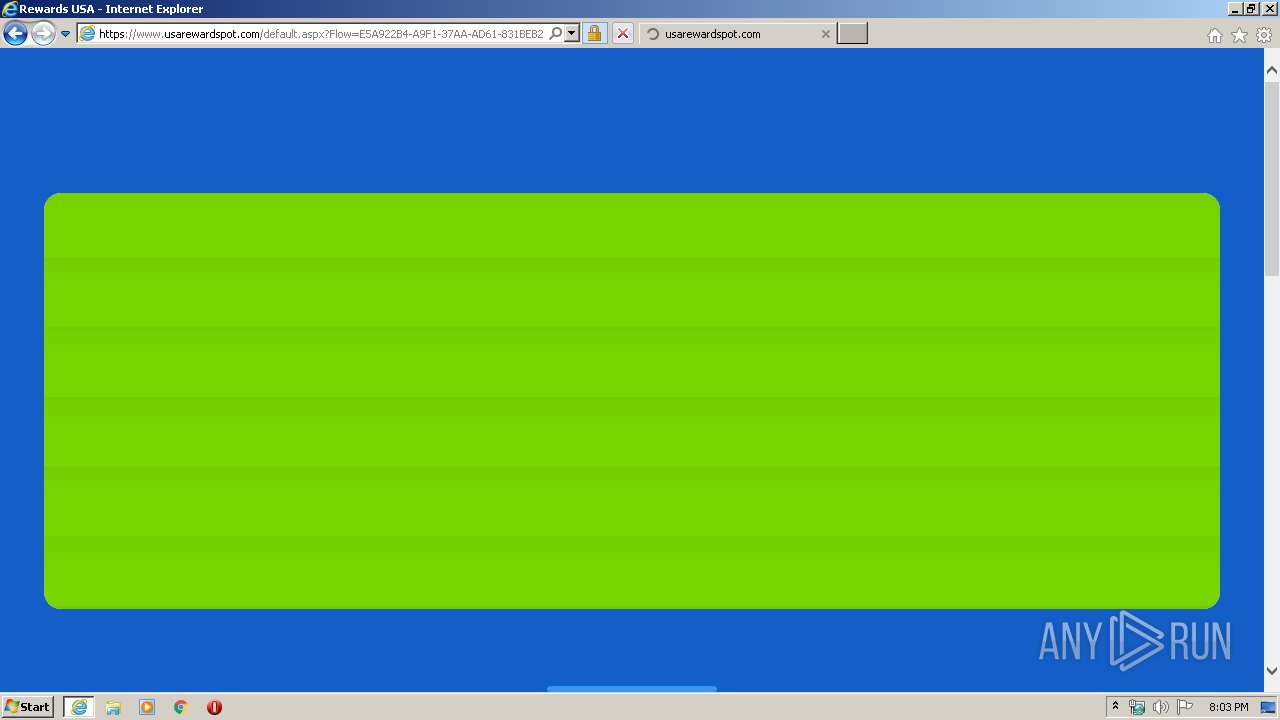Launch Google Chrome from the taskbar
1280x720 pixels.
[181, 707]
